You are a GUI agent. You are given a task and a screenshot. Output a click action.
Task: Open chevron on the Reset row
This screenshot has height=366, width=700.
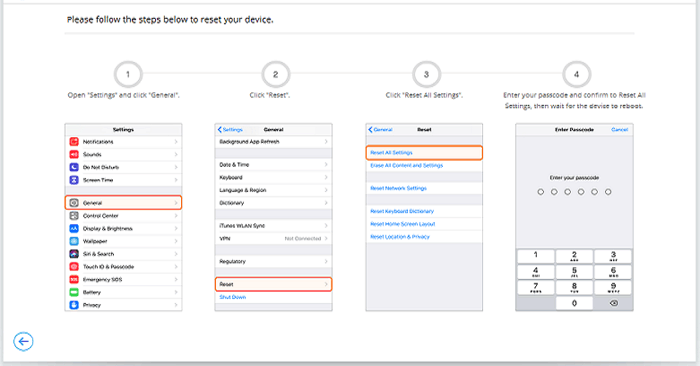click(x=326, y=284)
